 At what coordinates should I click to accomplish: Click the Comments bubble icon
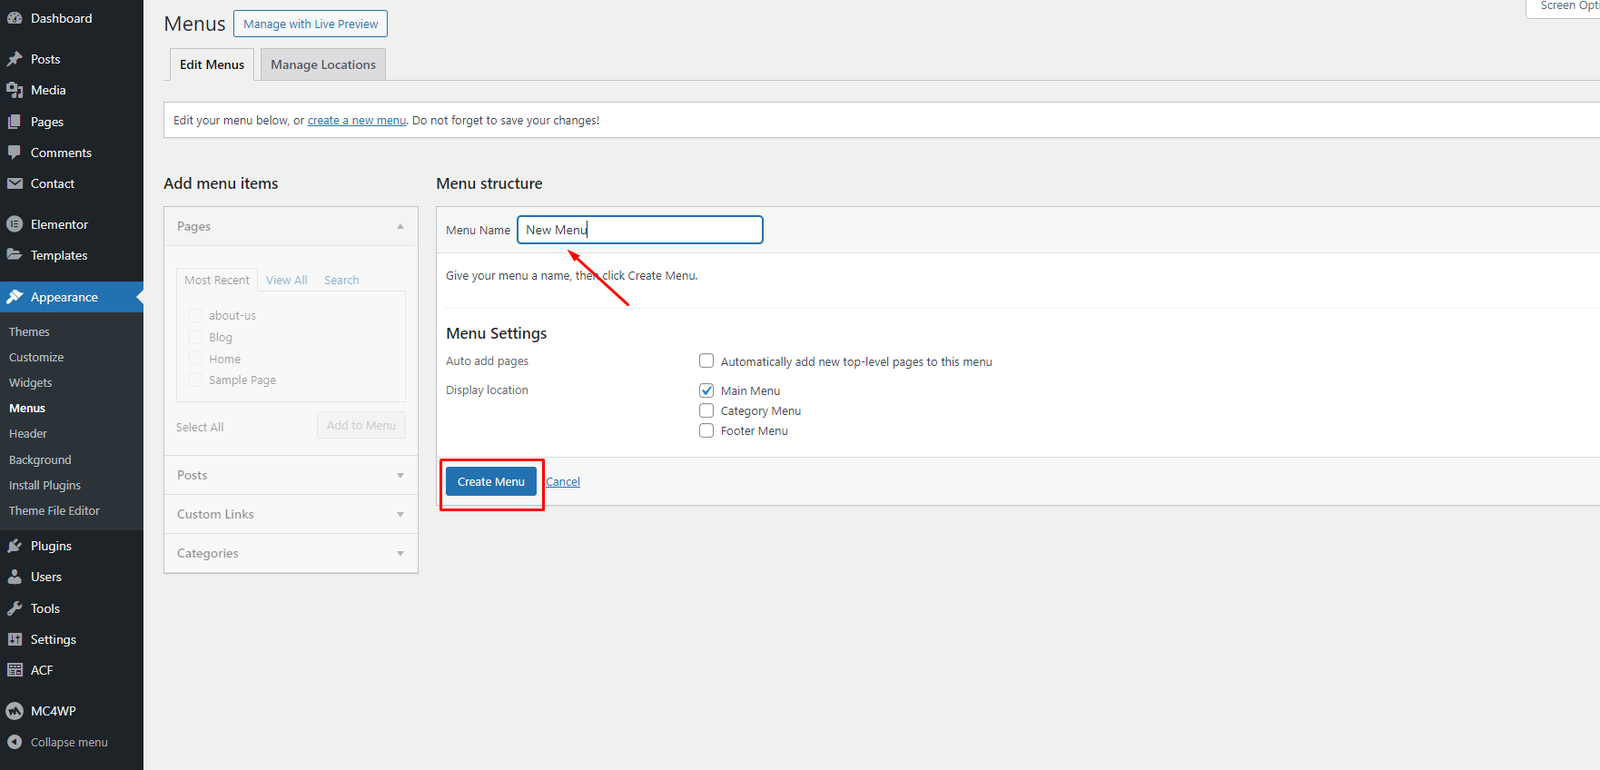pyautogui.click(x=15, y=153)
